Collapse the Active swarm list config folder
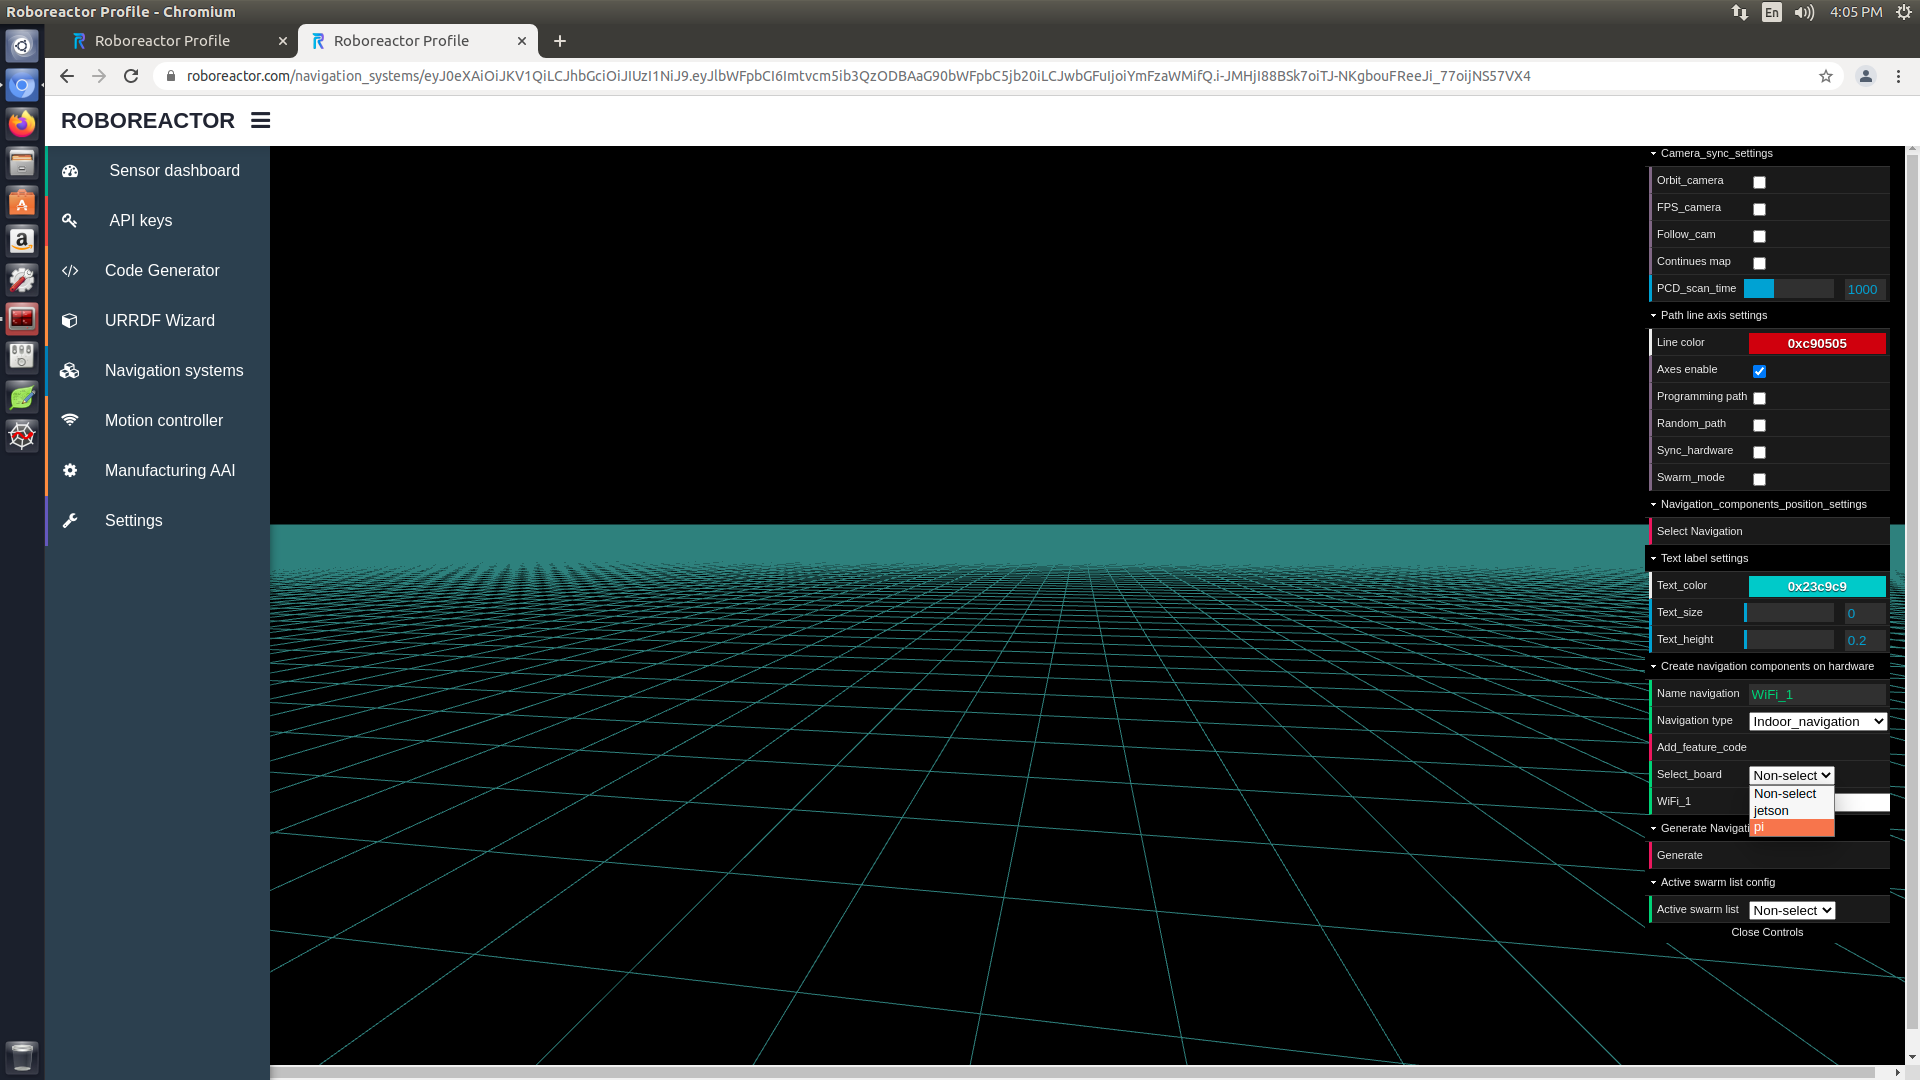1920x1080 pixels. [x=1767, y=882]
